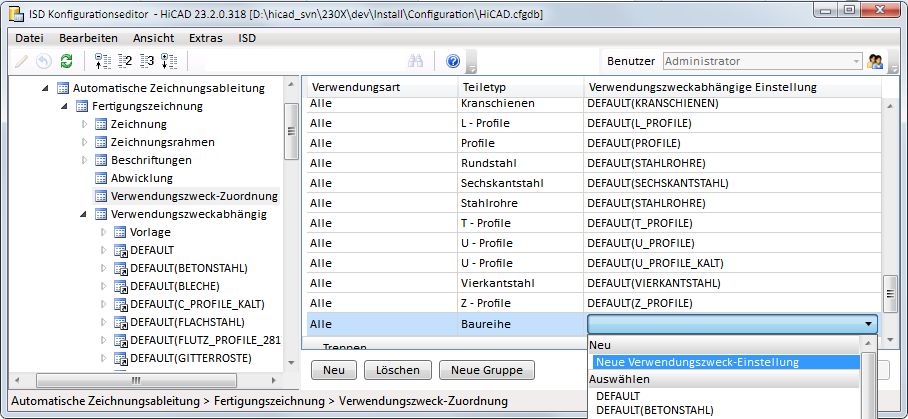Click the expand to level 3 icon
The image size is (908, 419).
tap(147, 61)
